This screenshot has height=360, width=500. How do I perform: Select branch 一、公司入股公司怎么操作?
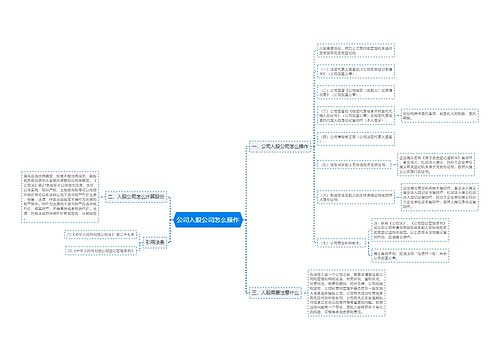[280, 147]
